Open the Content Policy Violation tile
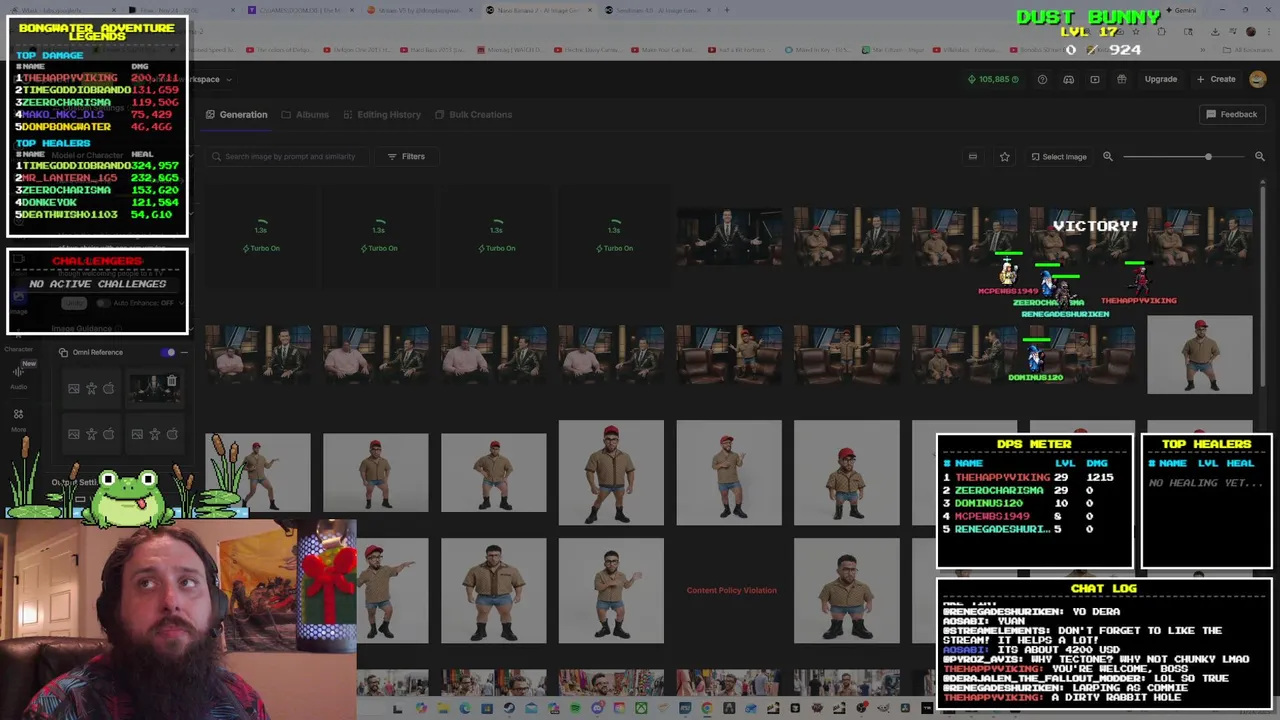This screenshot has height=720, width=1280. [x=731, y=590]
